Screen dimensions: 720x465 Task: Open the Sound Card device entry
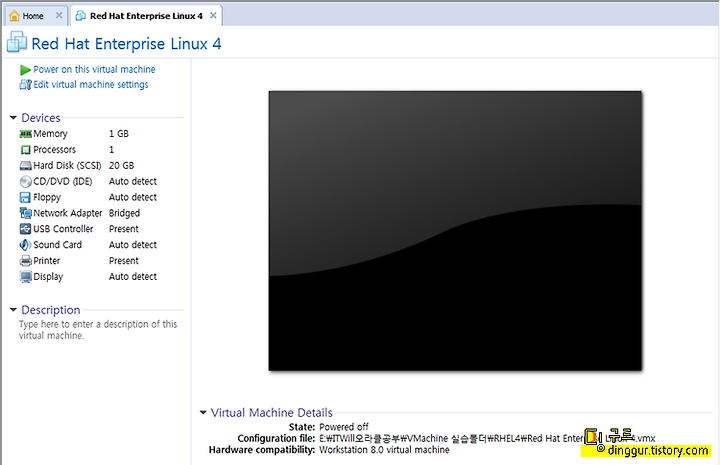point(57,245)
